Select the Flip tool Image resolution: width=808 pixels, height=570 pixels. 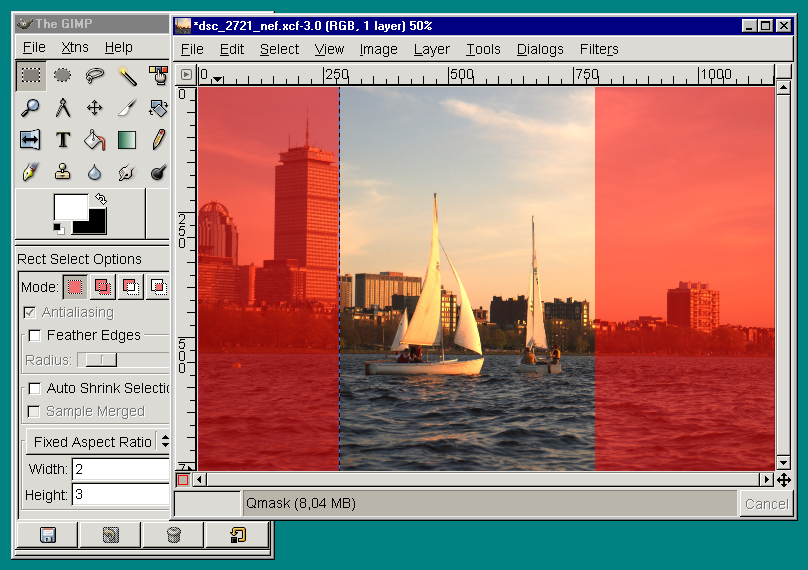pos(30,140)
